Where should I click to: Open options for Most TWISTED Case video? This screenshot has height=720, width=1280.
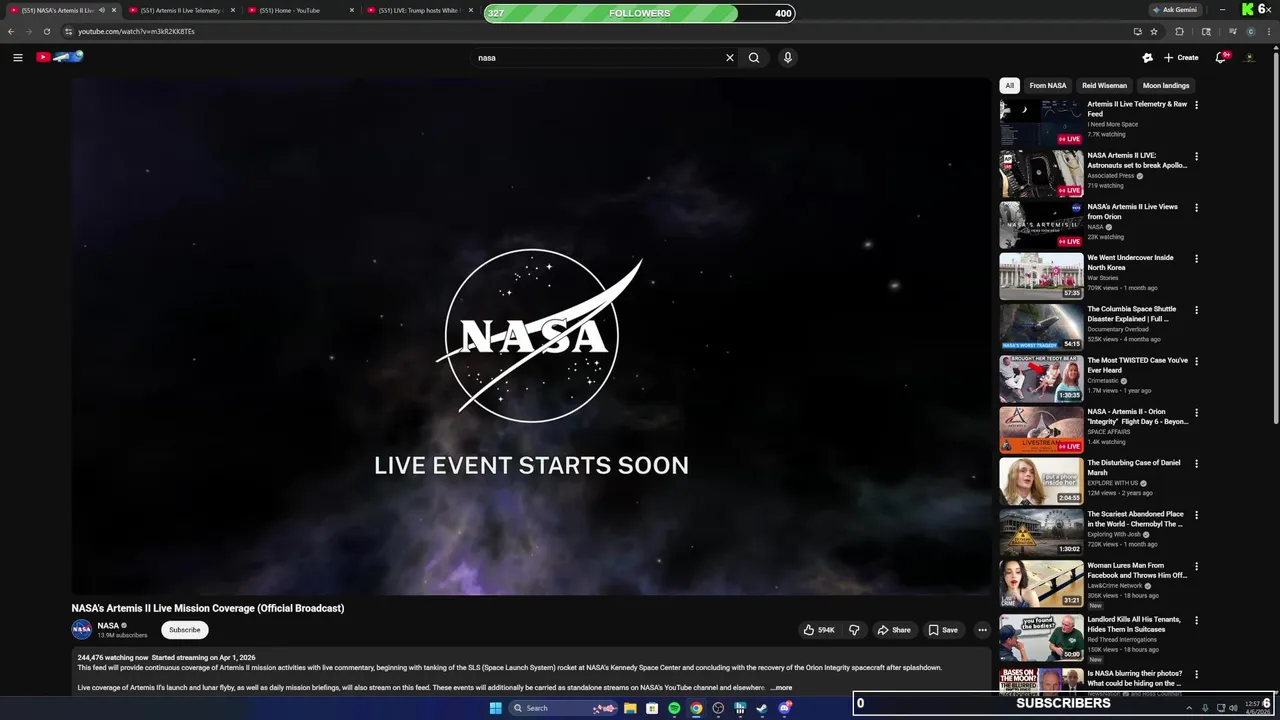click(x=1196, y=362)
